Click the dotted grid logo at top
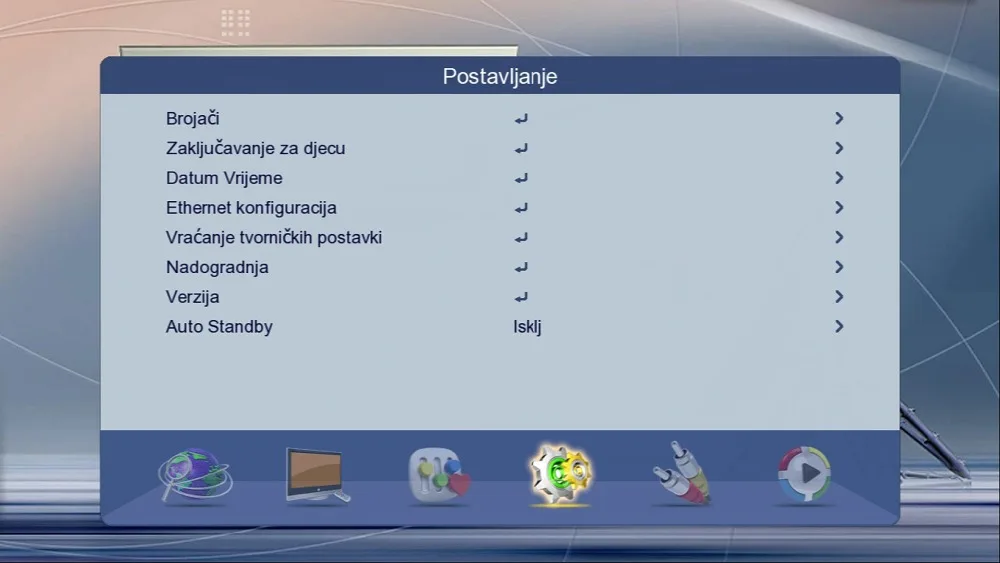1000x563 pixels. 235,23
